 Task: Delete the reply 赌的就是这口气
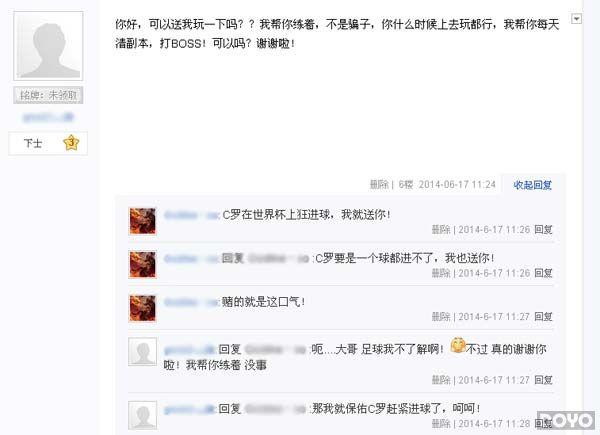(441, 317)
